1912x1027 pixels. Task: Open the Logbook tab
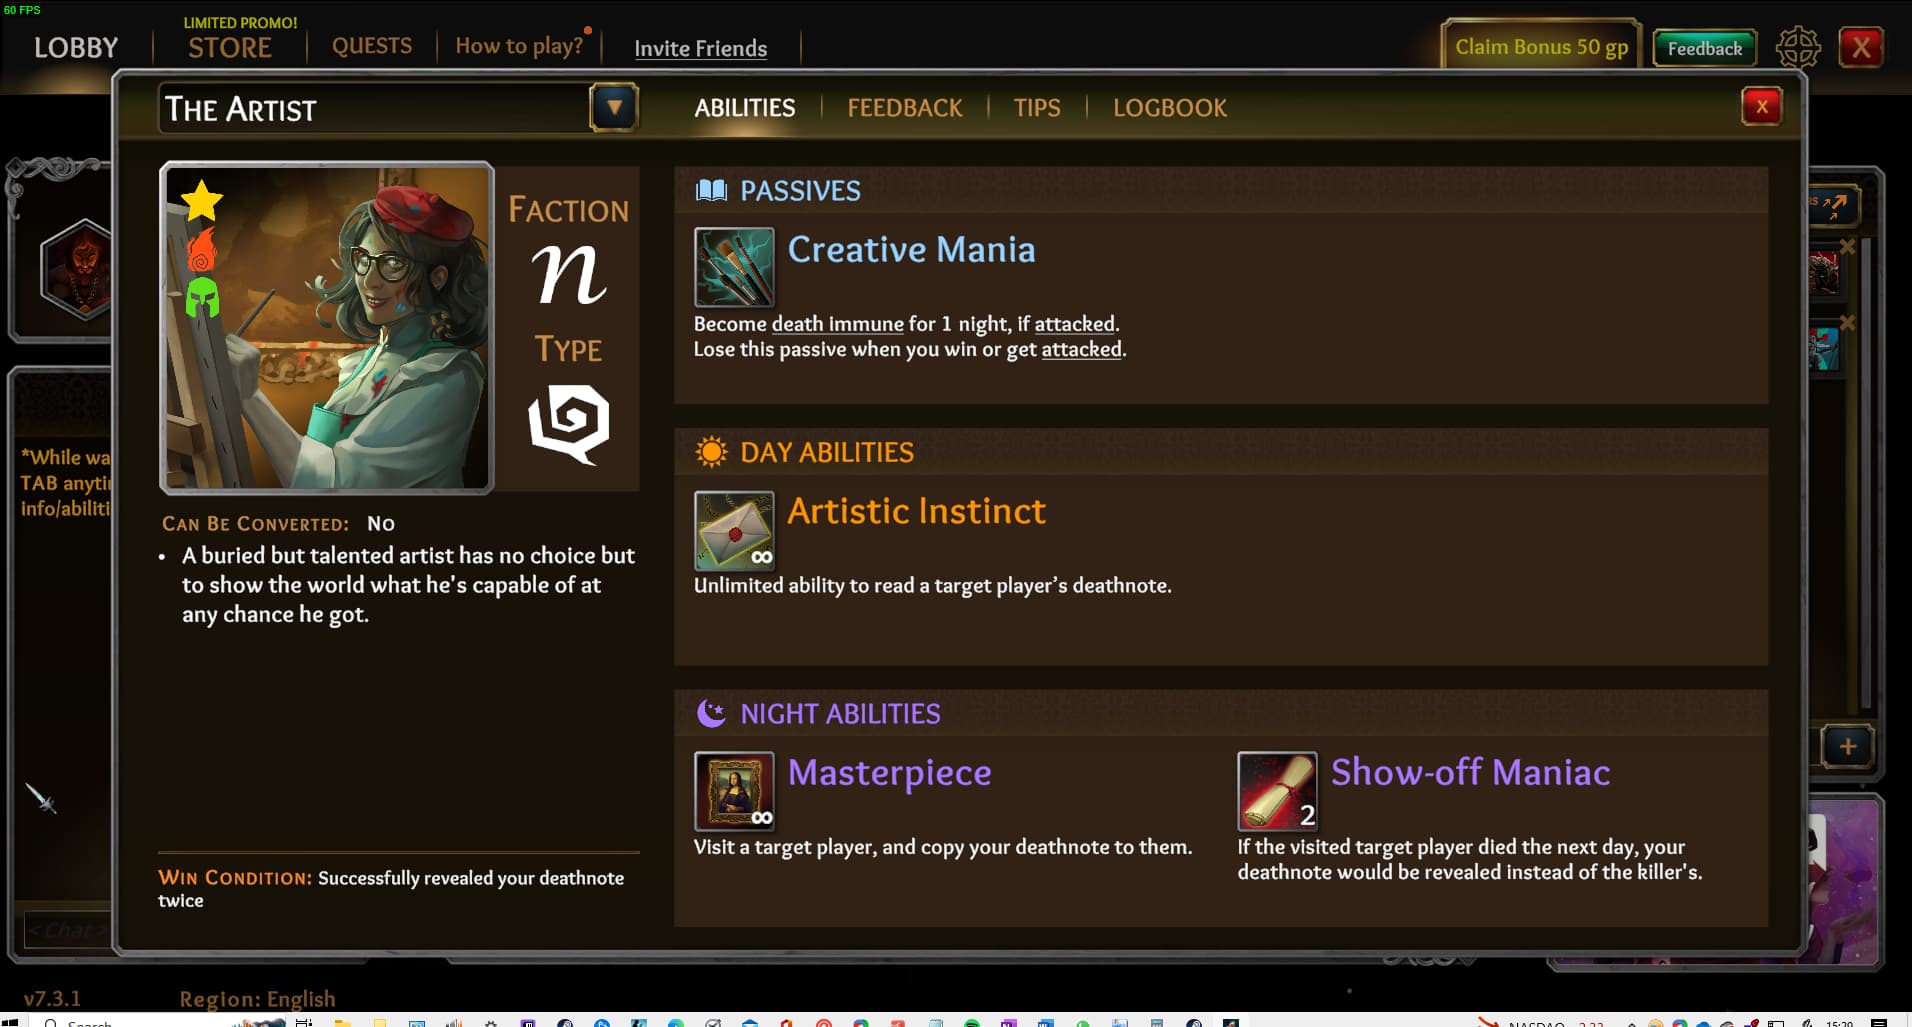pyautogui.click(x=1170, y=108)
